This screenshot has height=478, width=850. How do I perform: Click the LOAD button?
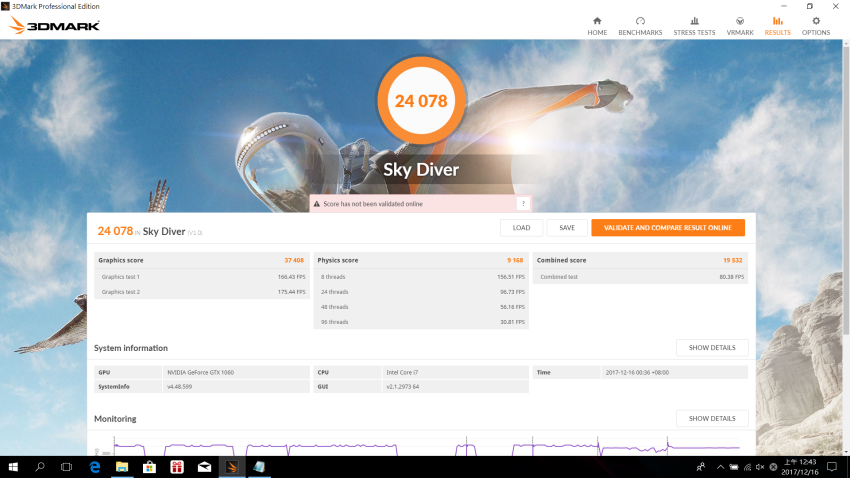click(x=521, y=228)
